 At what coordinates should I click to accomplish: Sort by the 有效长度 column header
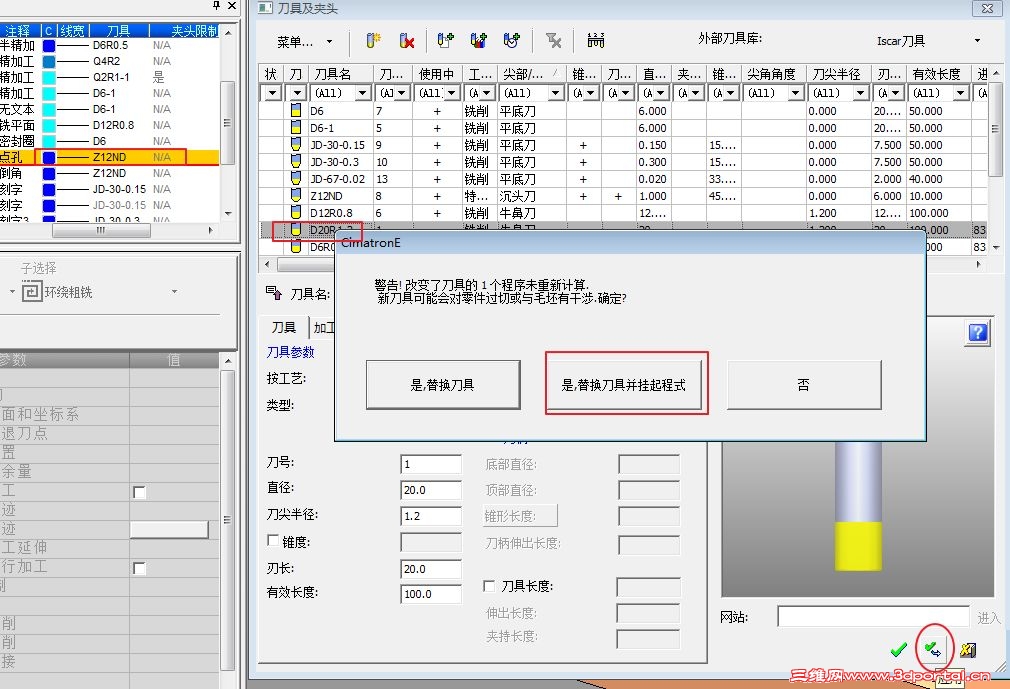(x=938, y=74)
